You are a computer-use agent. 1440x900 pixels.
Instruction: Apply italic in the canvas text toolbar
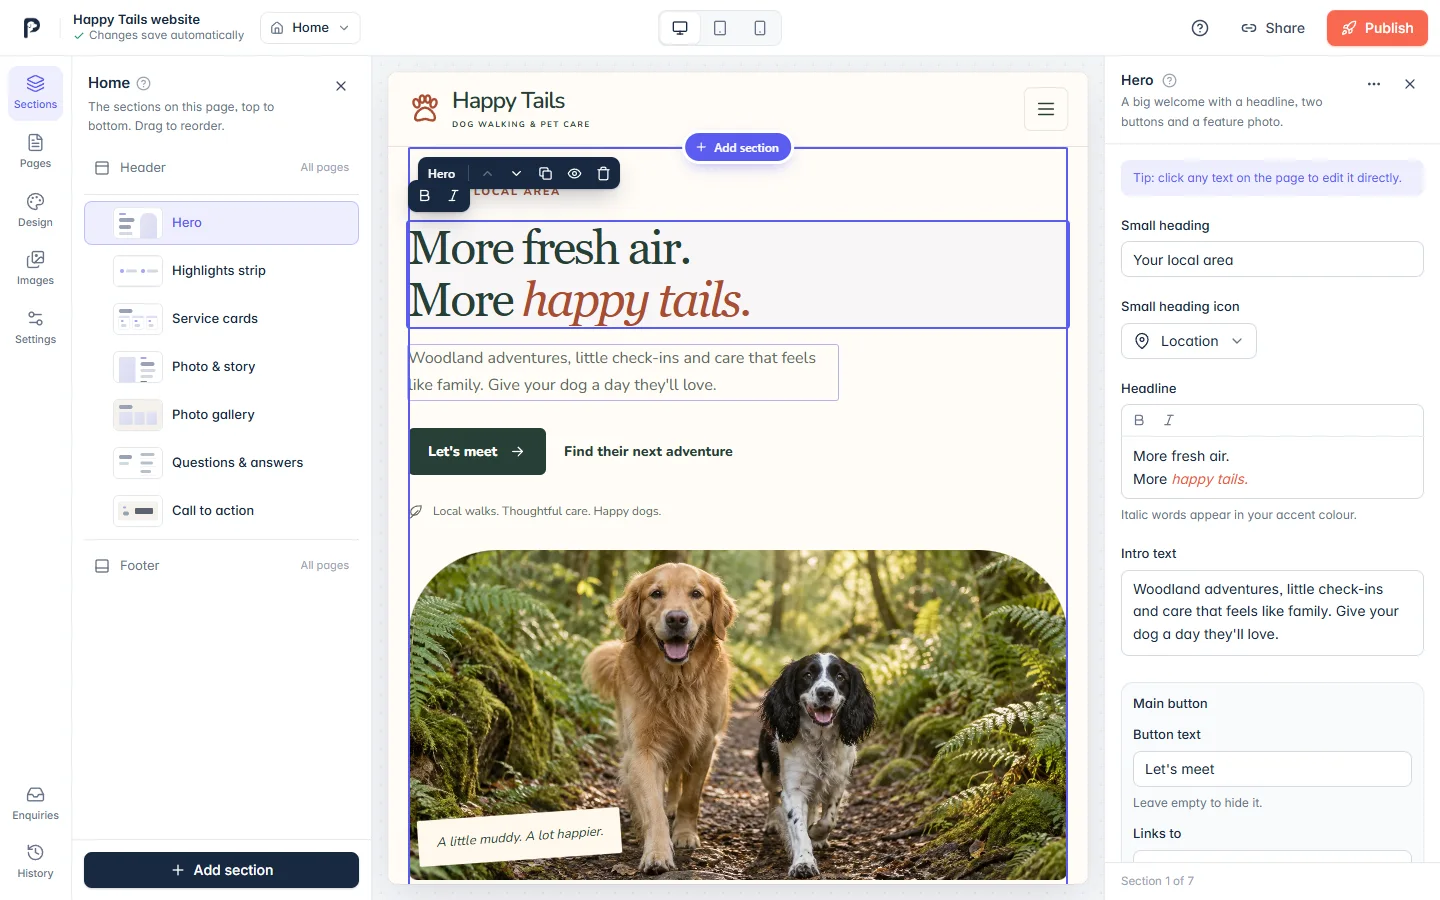[453, 196]
